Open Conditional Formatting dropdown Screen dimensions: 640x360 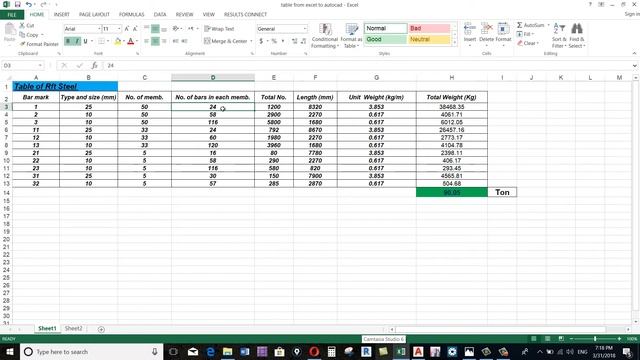[324, 36]
